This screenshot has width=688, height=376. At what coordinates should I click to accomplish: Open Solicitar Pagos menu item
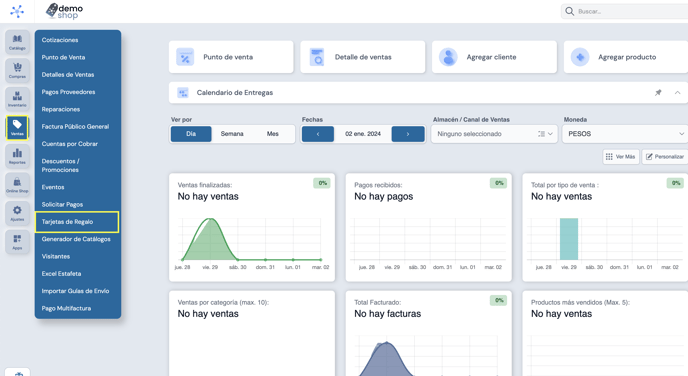pyautogui.click(x=62, y=204)
